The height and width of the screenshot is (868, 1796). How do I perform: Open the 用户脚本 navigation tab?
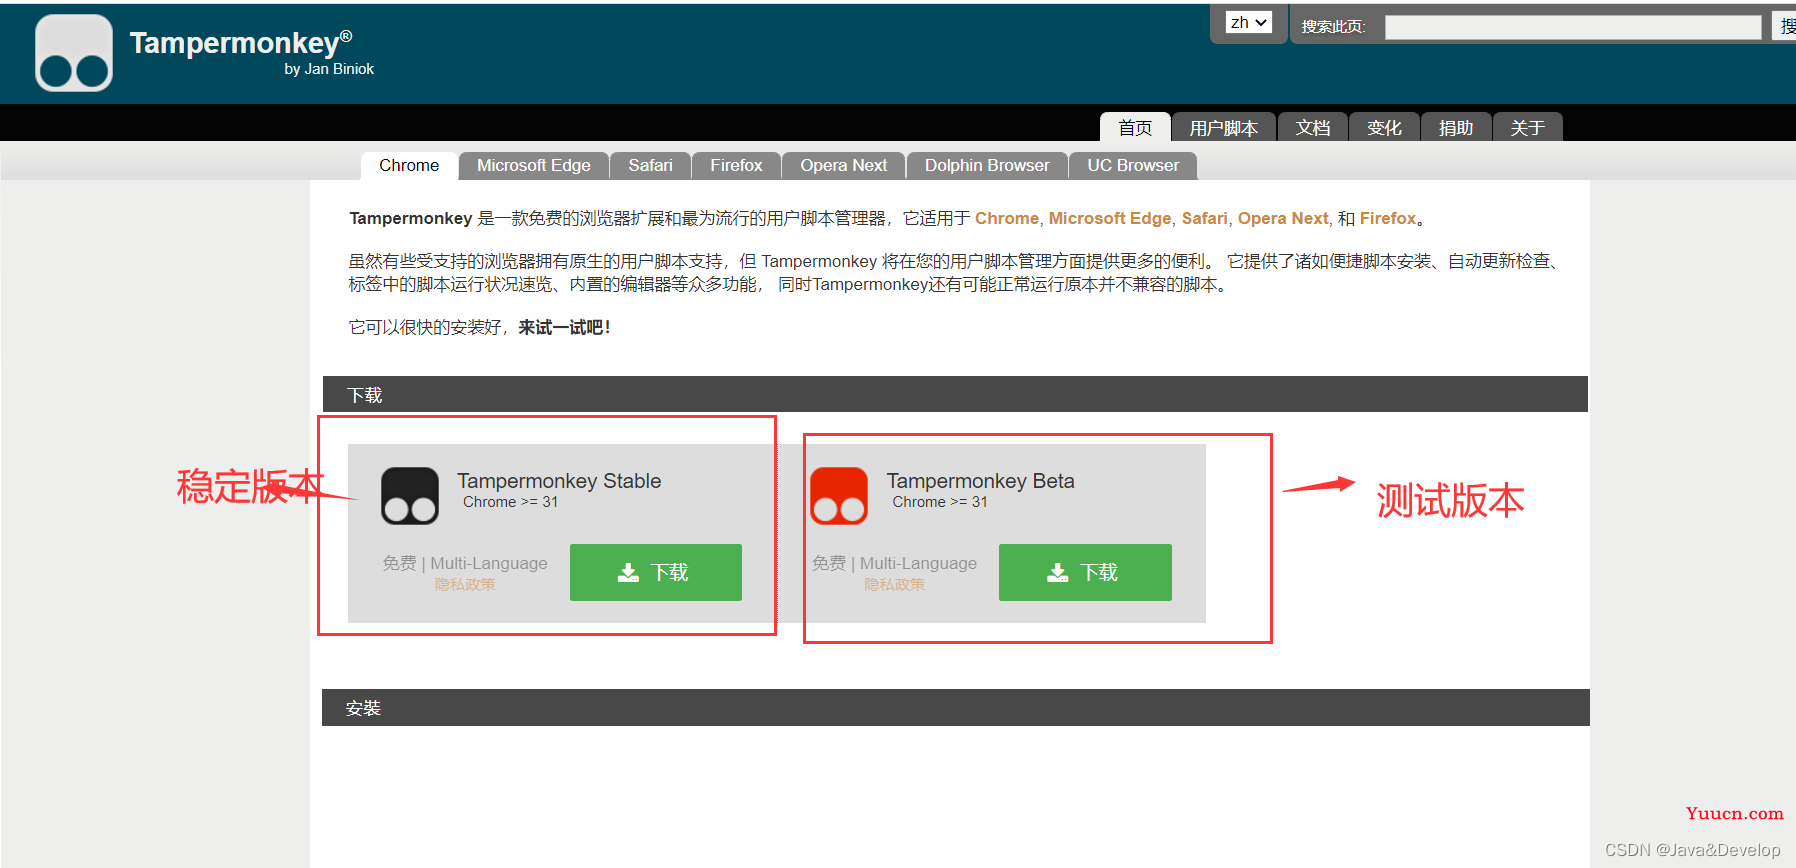[1224, 128]
